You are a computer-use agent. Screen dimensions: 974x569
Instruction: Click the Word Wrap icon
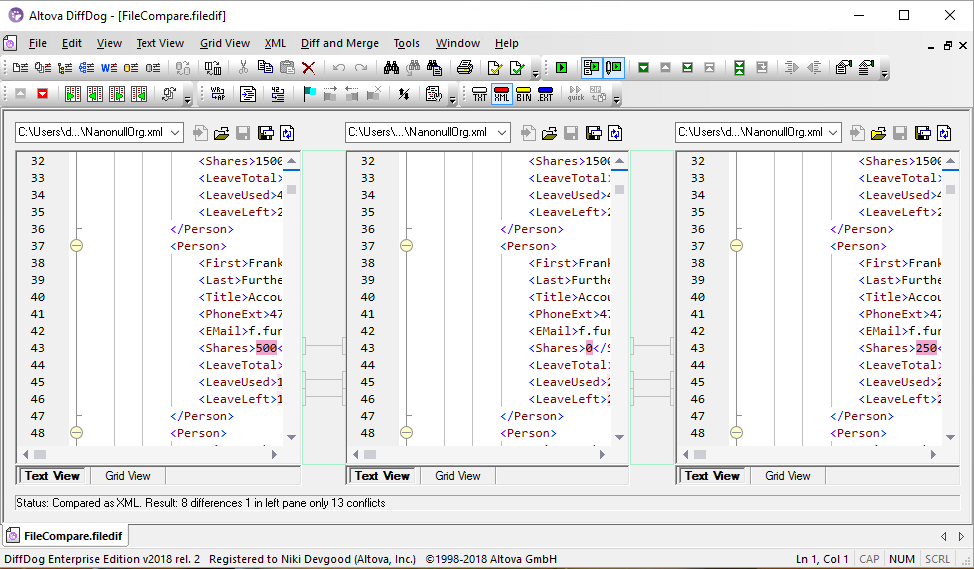(x=218, y=94)
